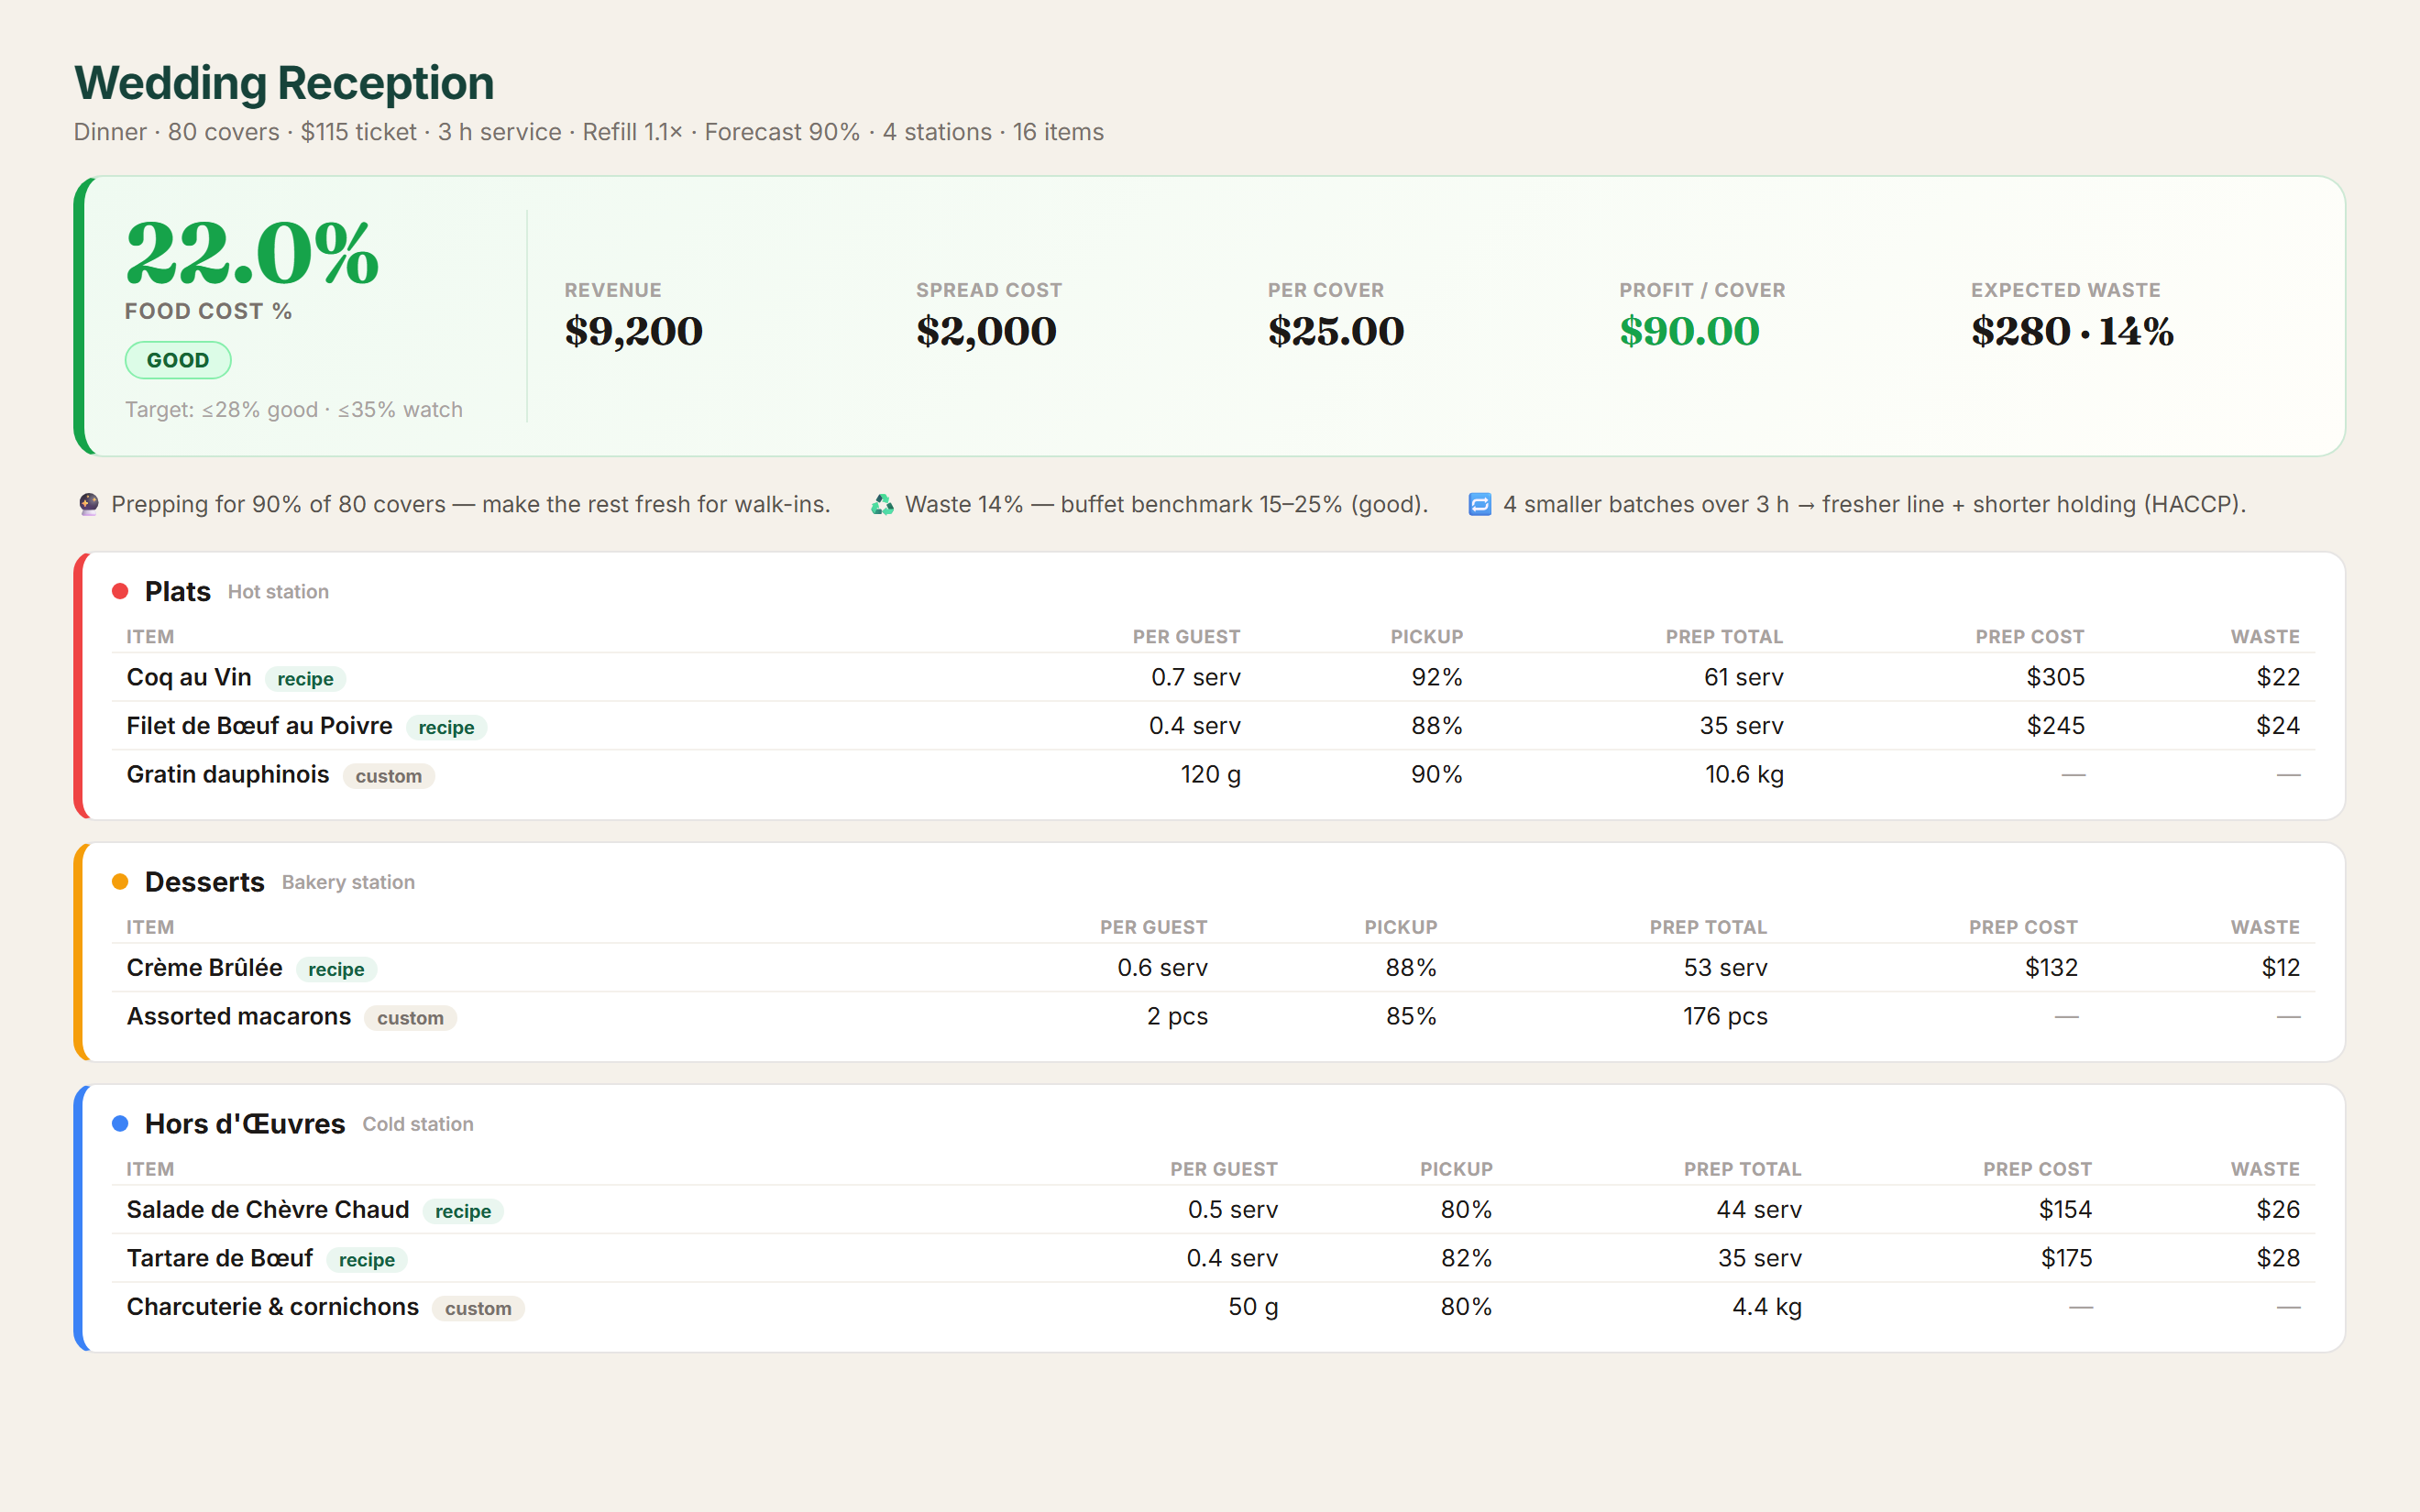
Task: Click the red dot beside Plats
Action: click(120, 591)
